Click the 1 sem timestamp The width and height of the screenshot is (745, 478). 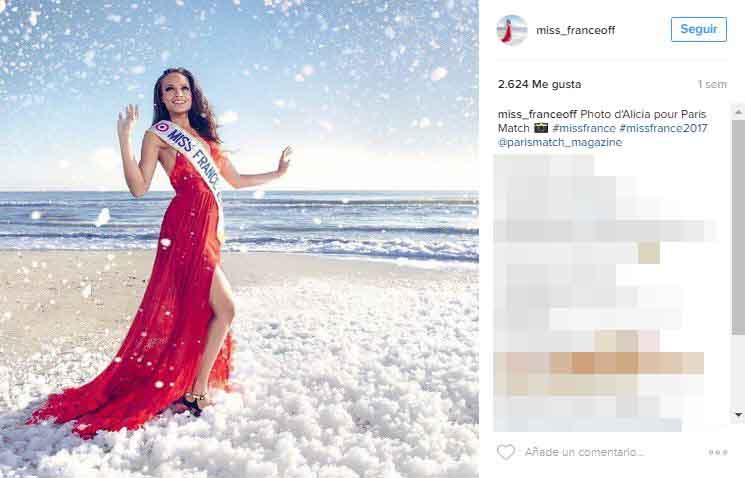(712, 85)
